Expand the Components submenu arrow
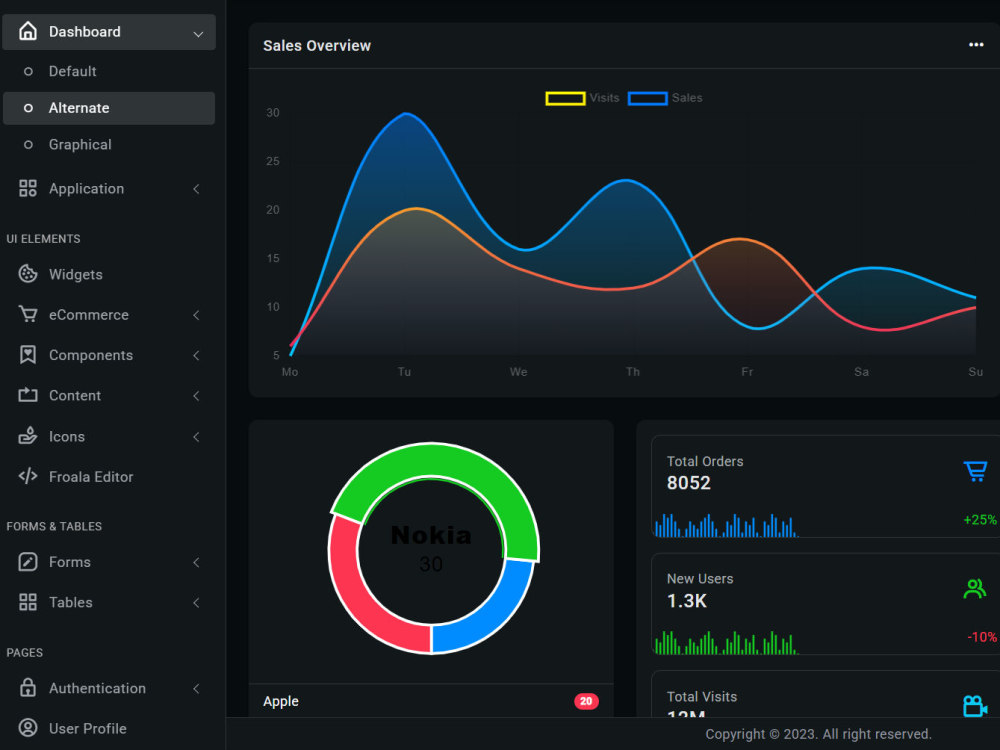1000x750 pixels. [196, 355]
